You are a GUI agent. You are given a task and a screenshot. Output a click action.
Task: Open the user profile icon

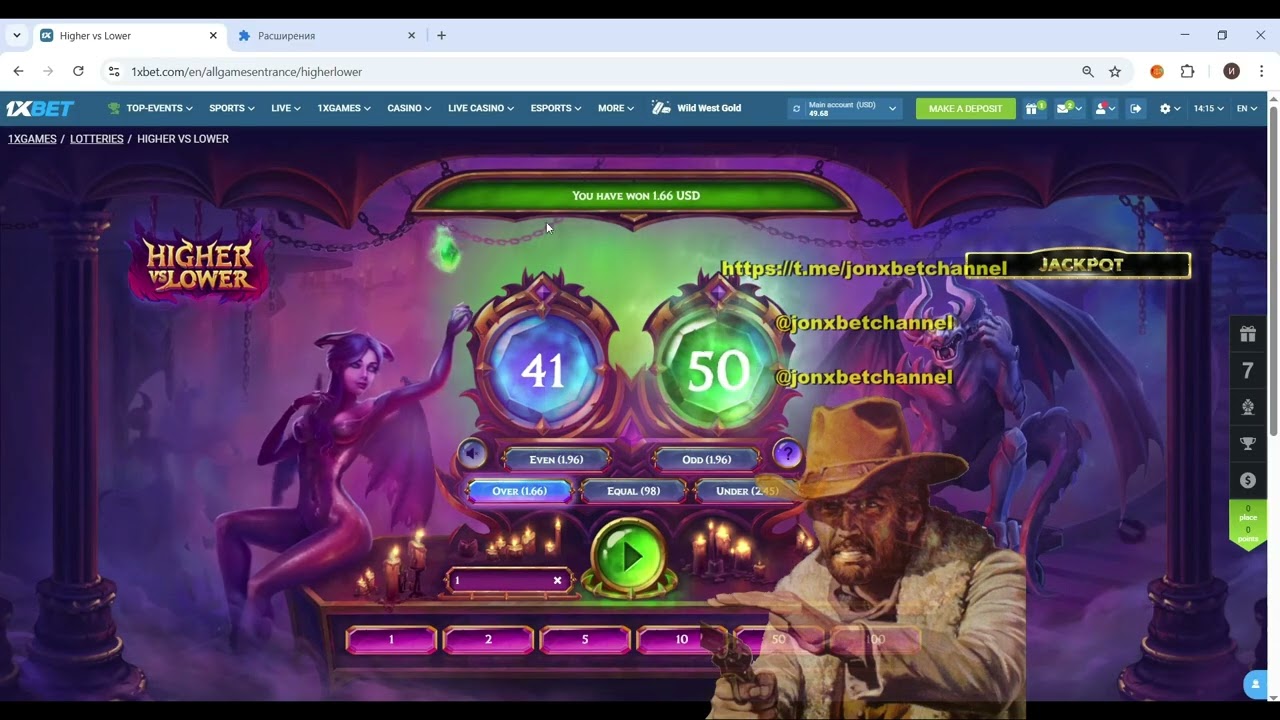(x=1104, y=108)
